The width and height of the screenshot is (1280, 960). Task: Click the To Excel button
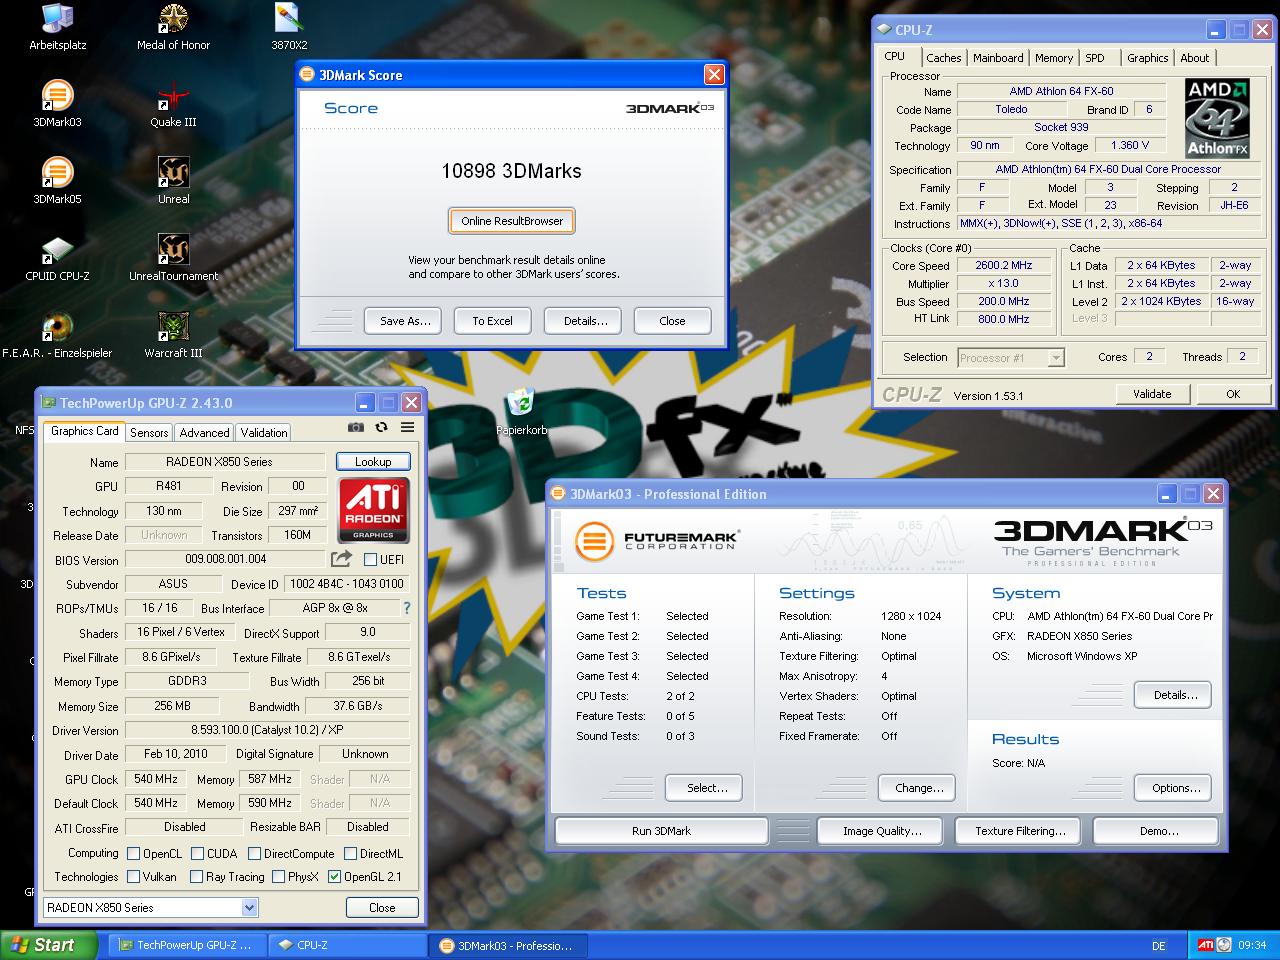click(x=492, y=321)
